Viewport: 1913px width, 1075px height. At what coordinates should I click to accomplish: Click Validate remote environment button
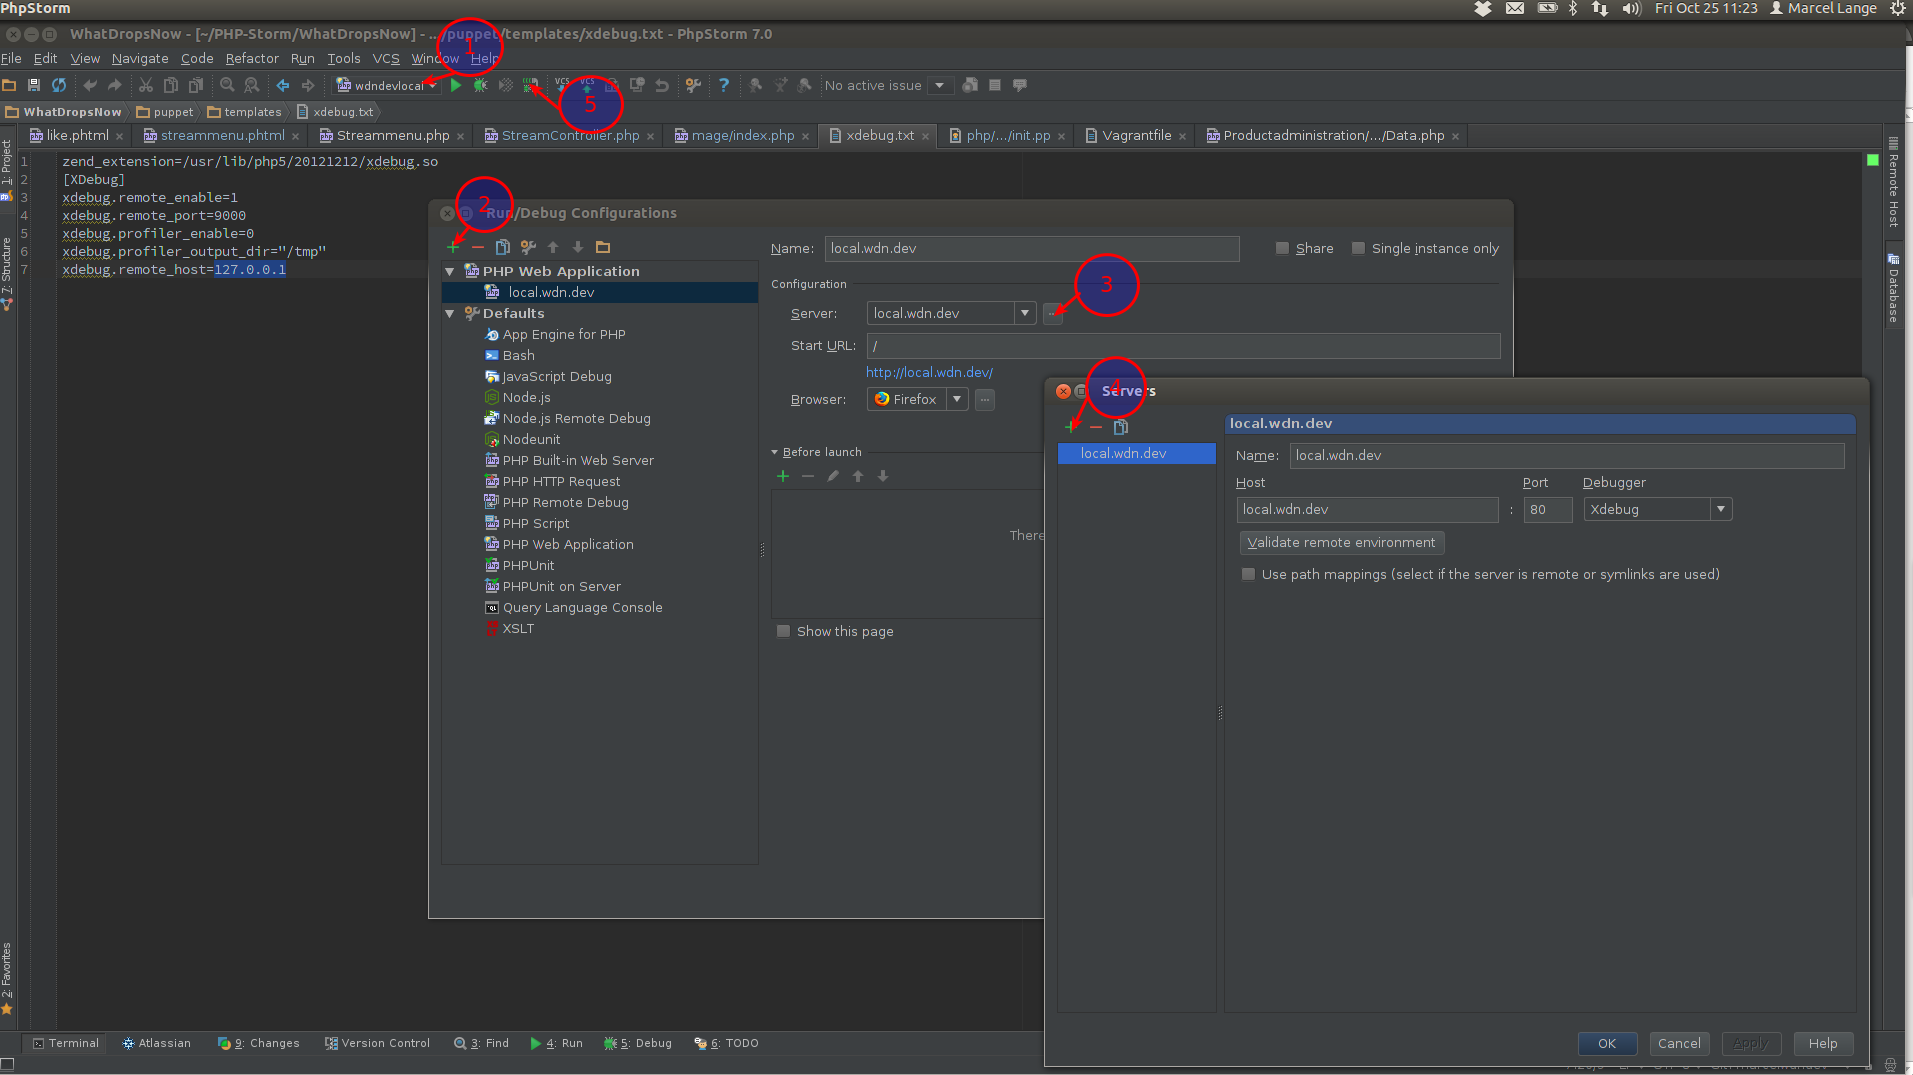[x=1341, y=542]
